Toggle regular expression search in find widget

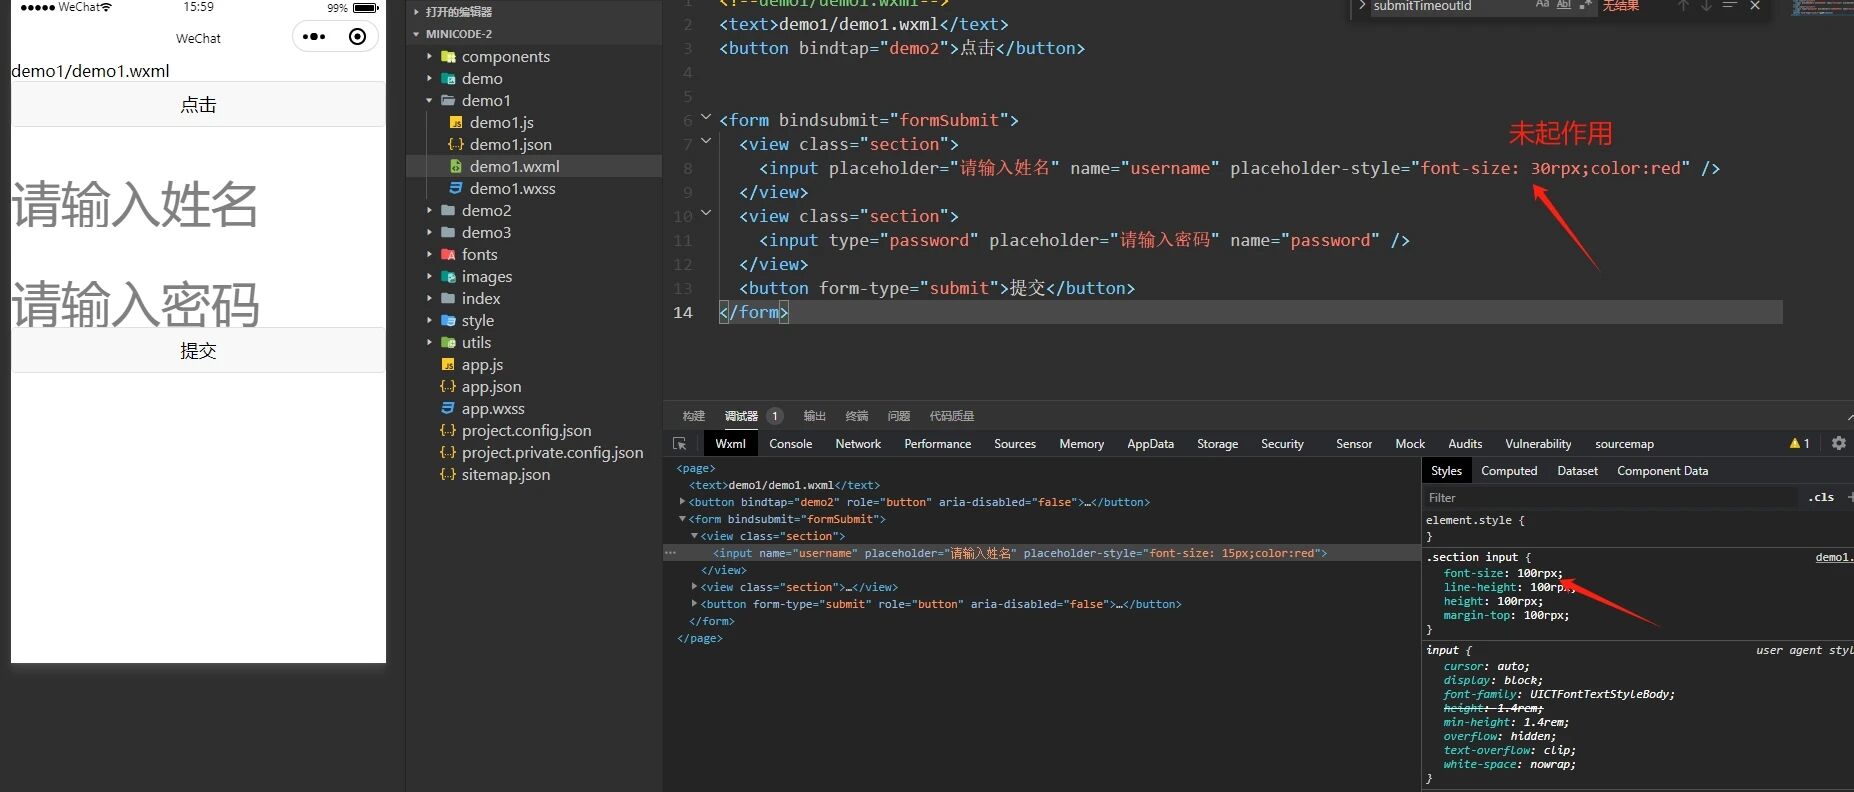click(x=1585, y=6)
